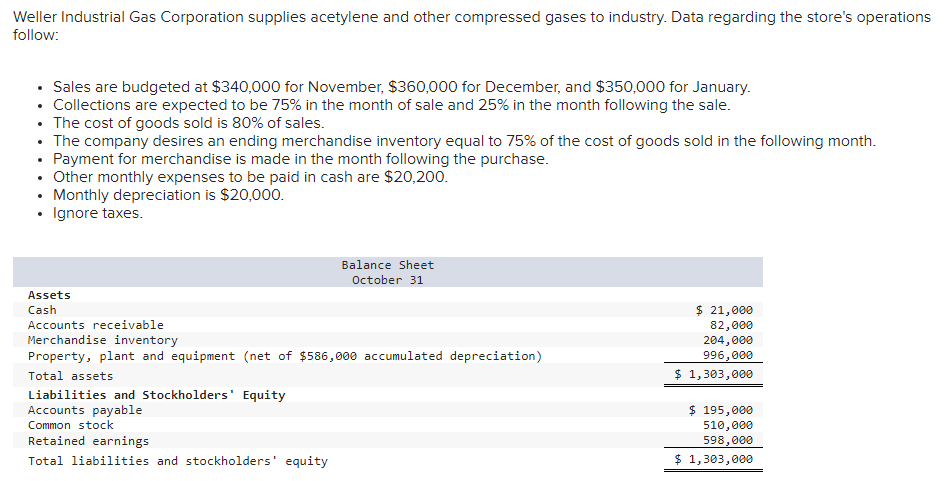Click the Total assets amount $1,303,000
The width and height of the screenshot is (951, 481).
click(714, 375)
